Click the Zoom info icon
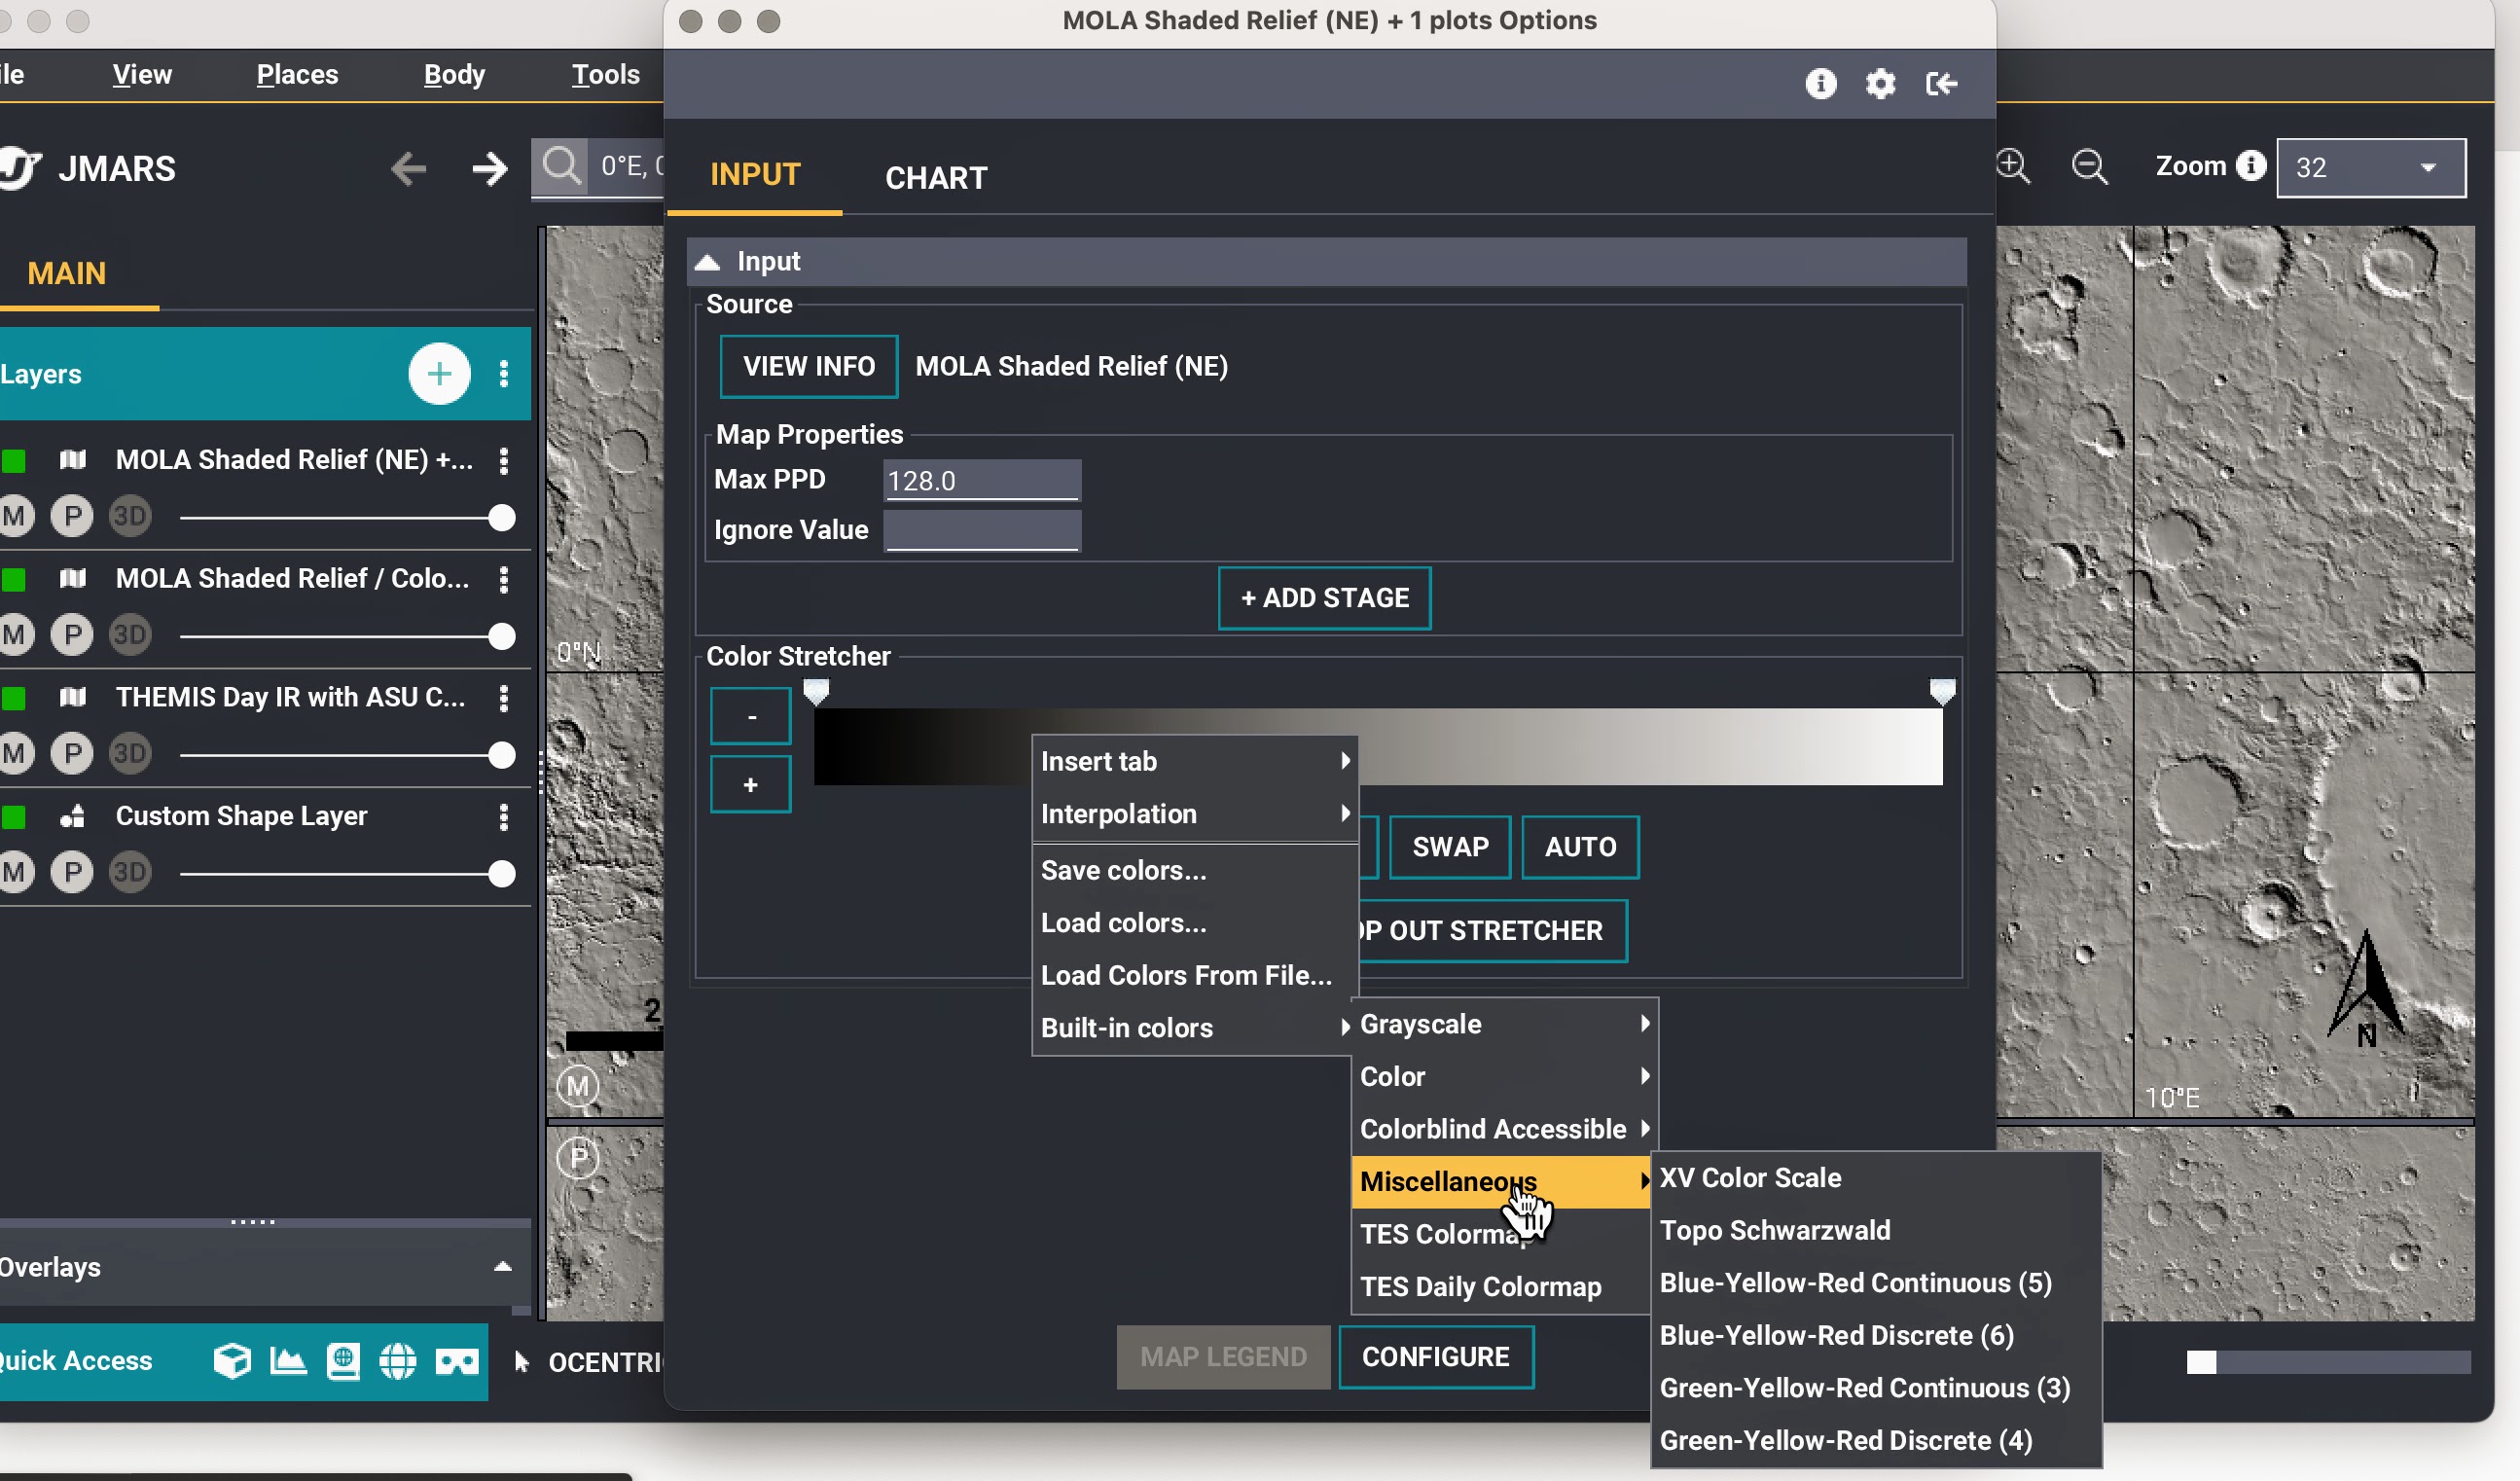2520x1481 pixels. [2251, 165]
